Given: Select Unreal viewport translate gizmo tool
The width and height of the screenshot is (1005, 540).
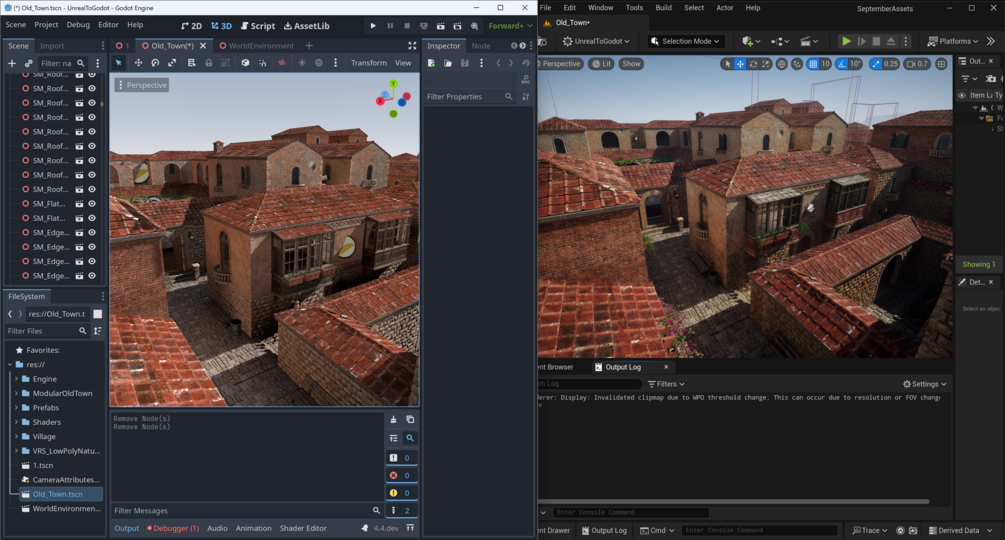Looking at the screenshot, I should (x=740, y=64).
